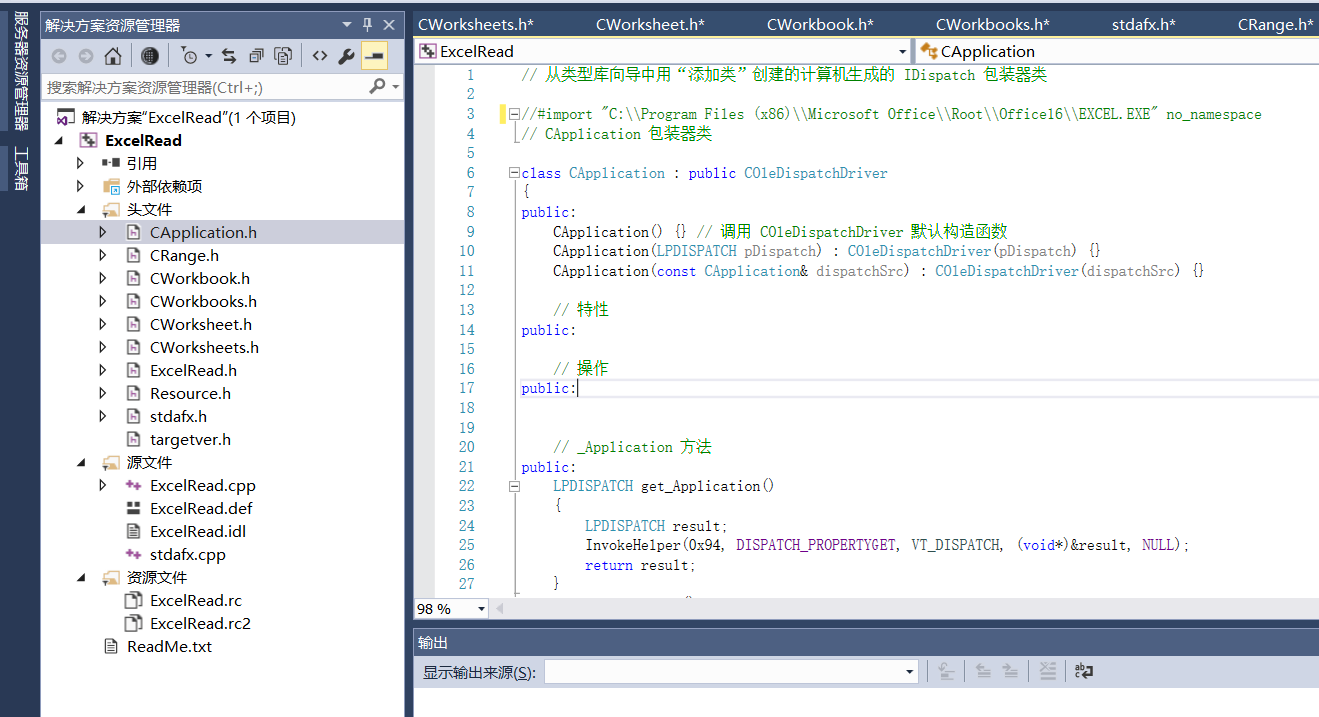Open the search options dropdown arrow
This screenshot has width=1319, height=717.
pyautogui.click(x=396, y=87)
